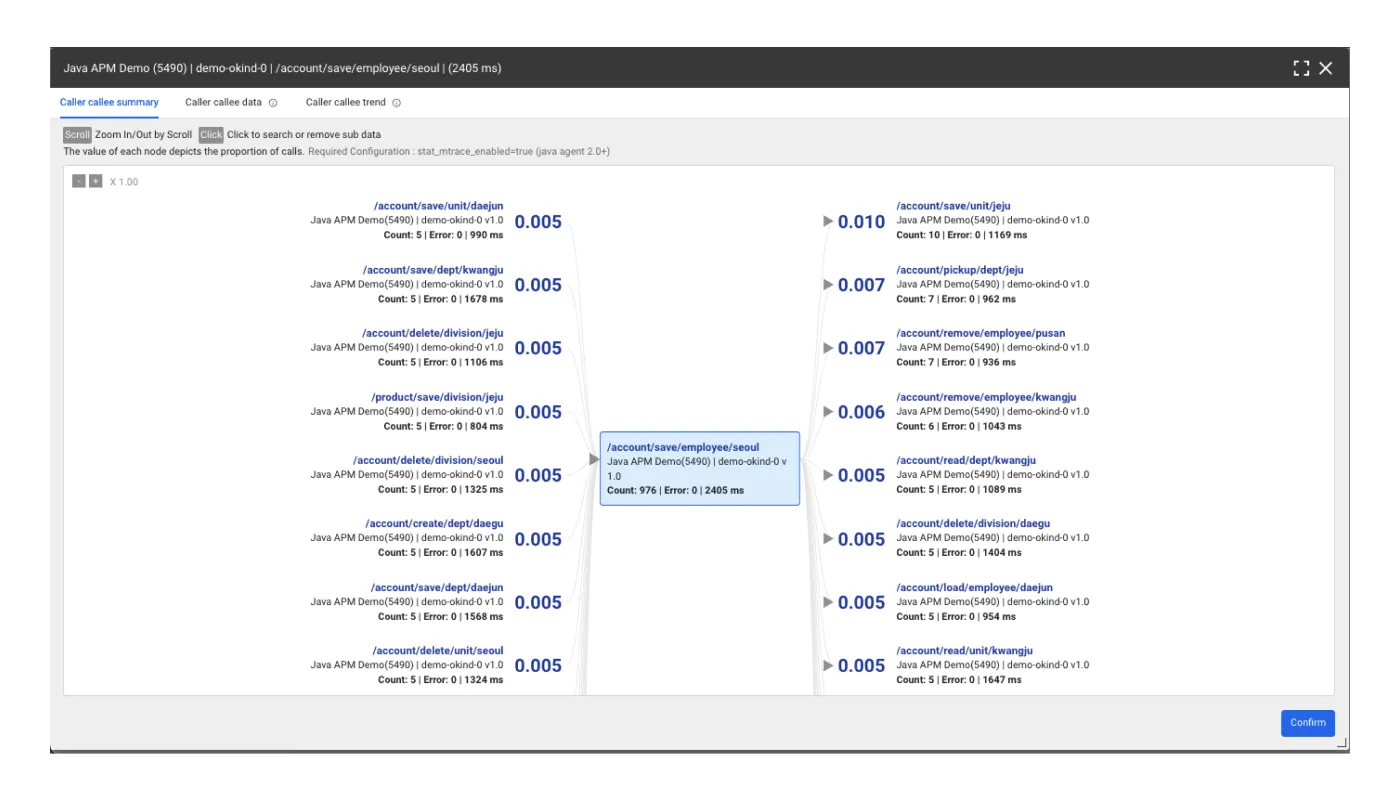This screenshot has height=800, width=1400.
Task: Click the central /account/save/employee/seoul node box
Action: click(x=700, y=468)
